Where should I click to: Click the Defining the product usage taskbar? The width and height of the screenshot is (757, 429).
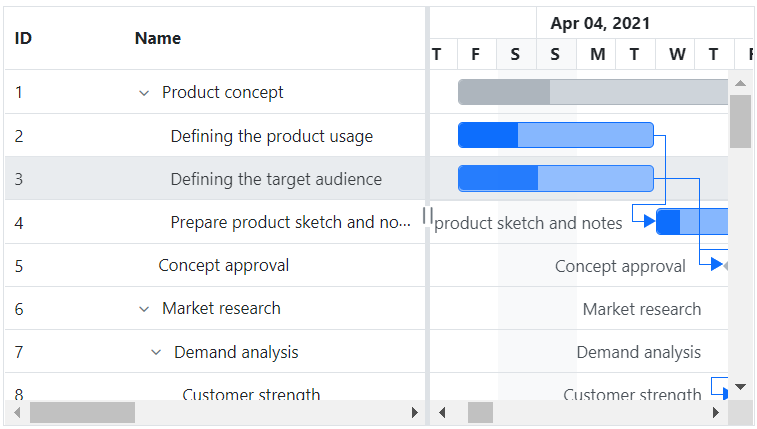point(555,135)
